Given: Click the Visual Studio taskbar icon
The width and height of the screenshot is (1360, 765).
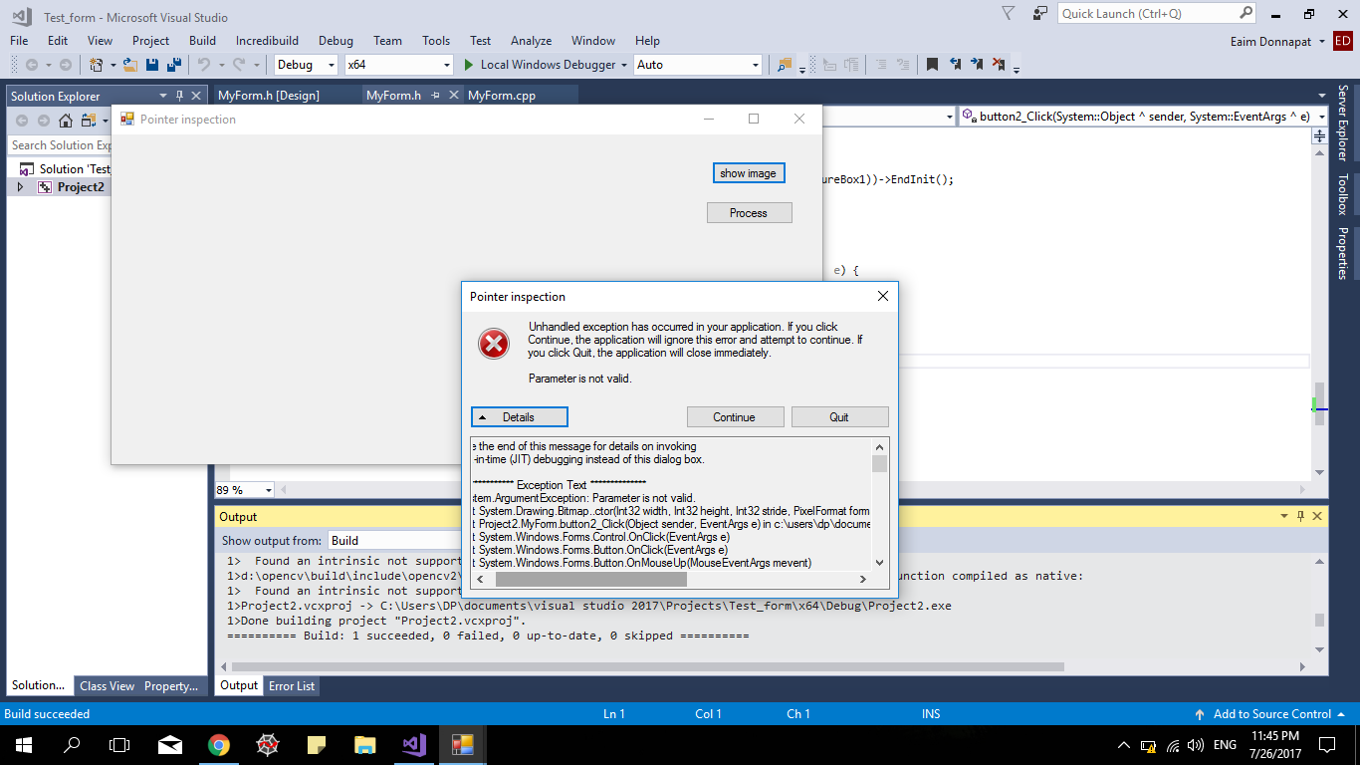Looking at the screenshot, I should coord(413,745).
